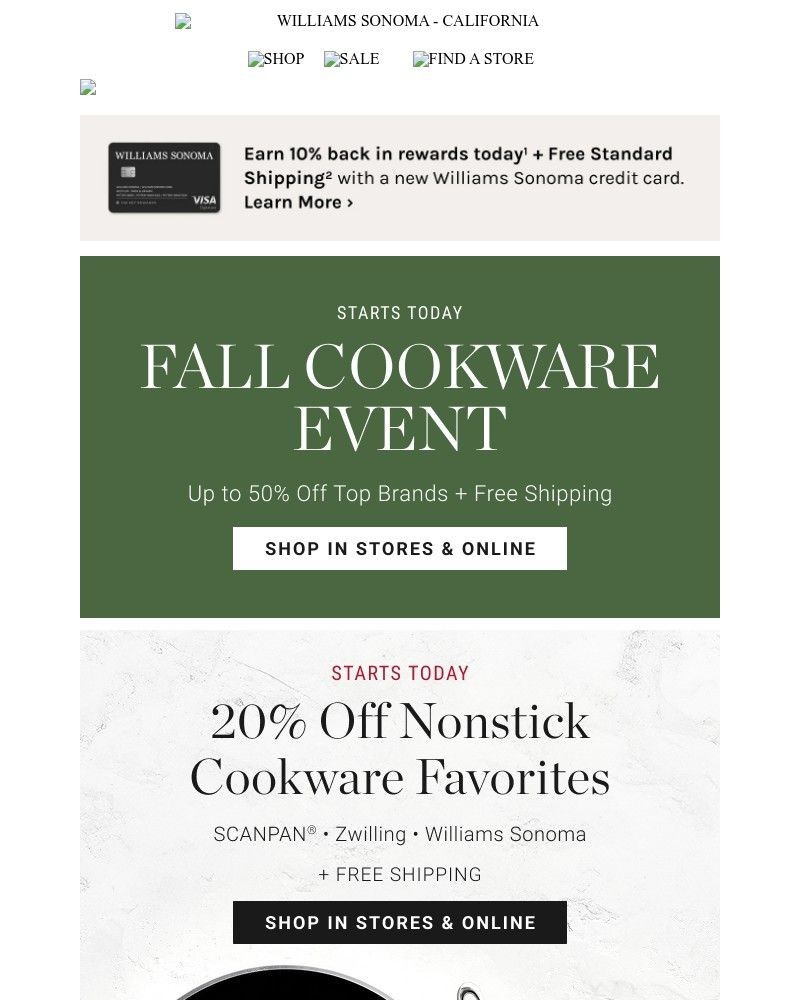The width and height of the screenshot is (800, 1000).
Task: Click the Williams Sonoma - California header text
Action: click(408, 21)
